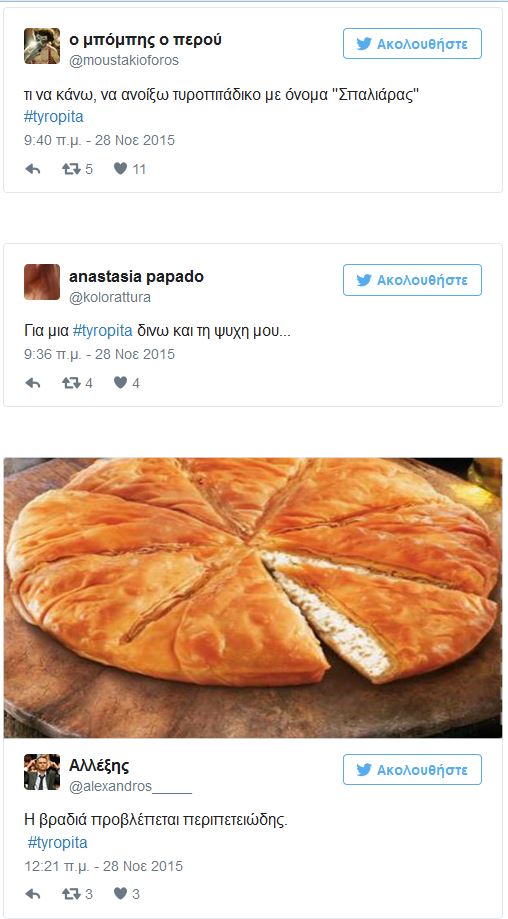Like the Αλλέξης tweet
Viewport: 508px width, 919px height.
pos(120,894)
